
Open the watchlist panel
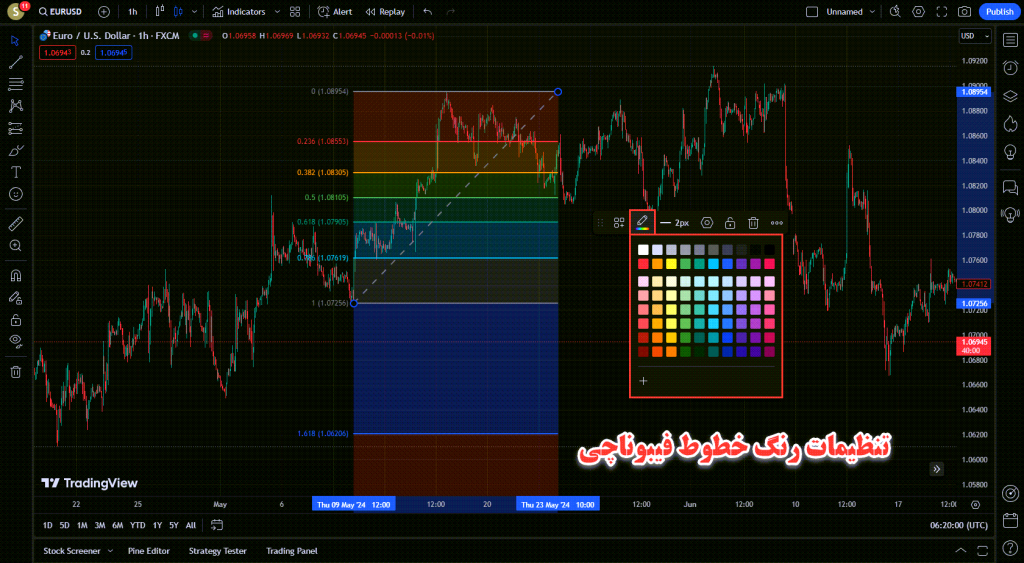pos(1010,40)
